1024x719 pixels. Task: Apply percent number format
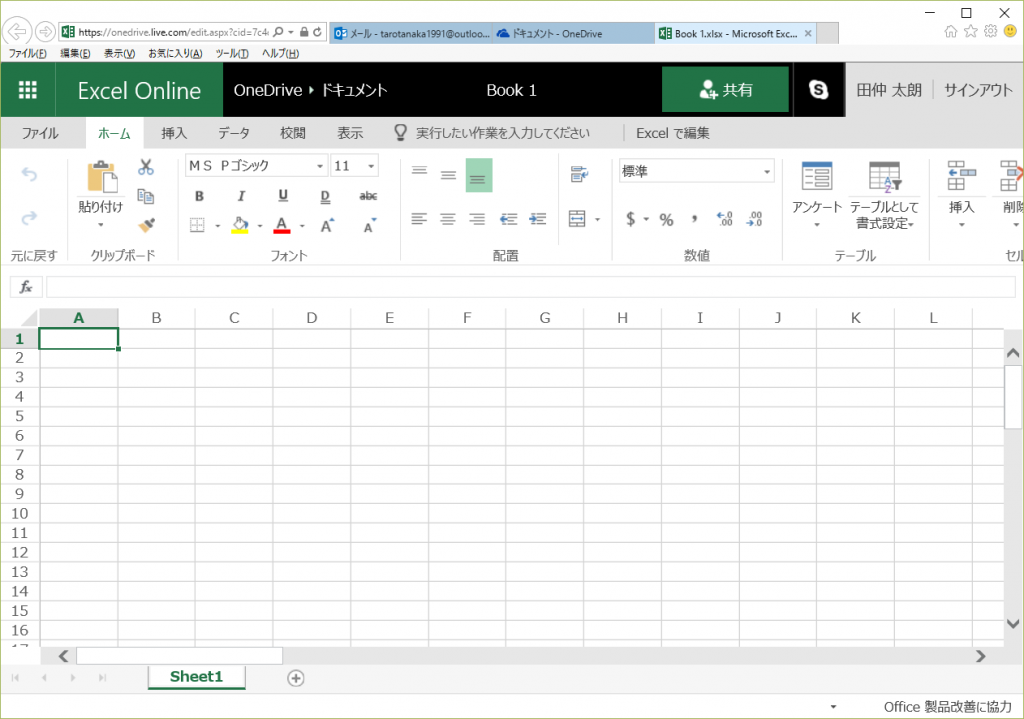tap(666, 219)
